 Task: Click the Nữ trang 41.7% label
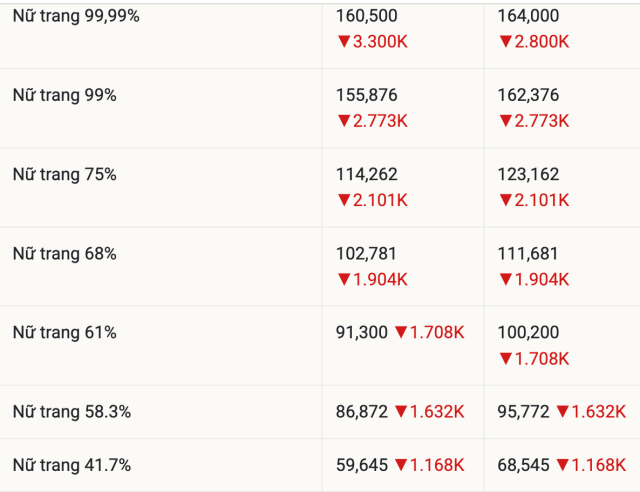[x=71, y=464]
